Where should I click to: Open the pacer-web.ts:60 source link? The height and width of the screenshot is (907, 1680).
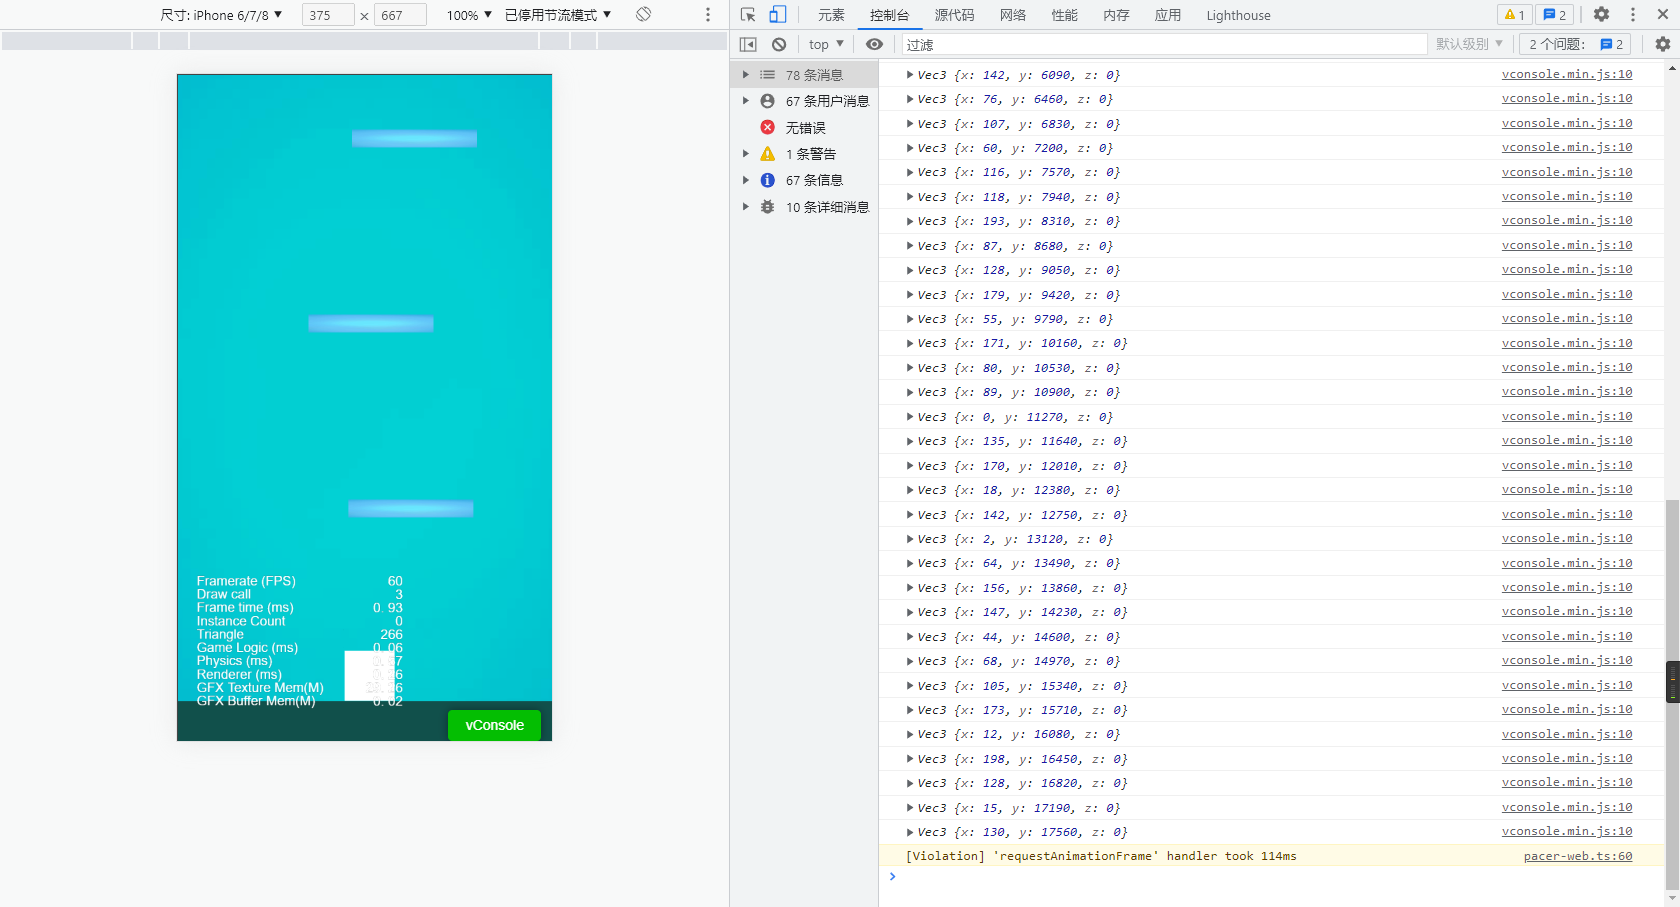(x=1578, y=856)
